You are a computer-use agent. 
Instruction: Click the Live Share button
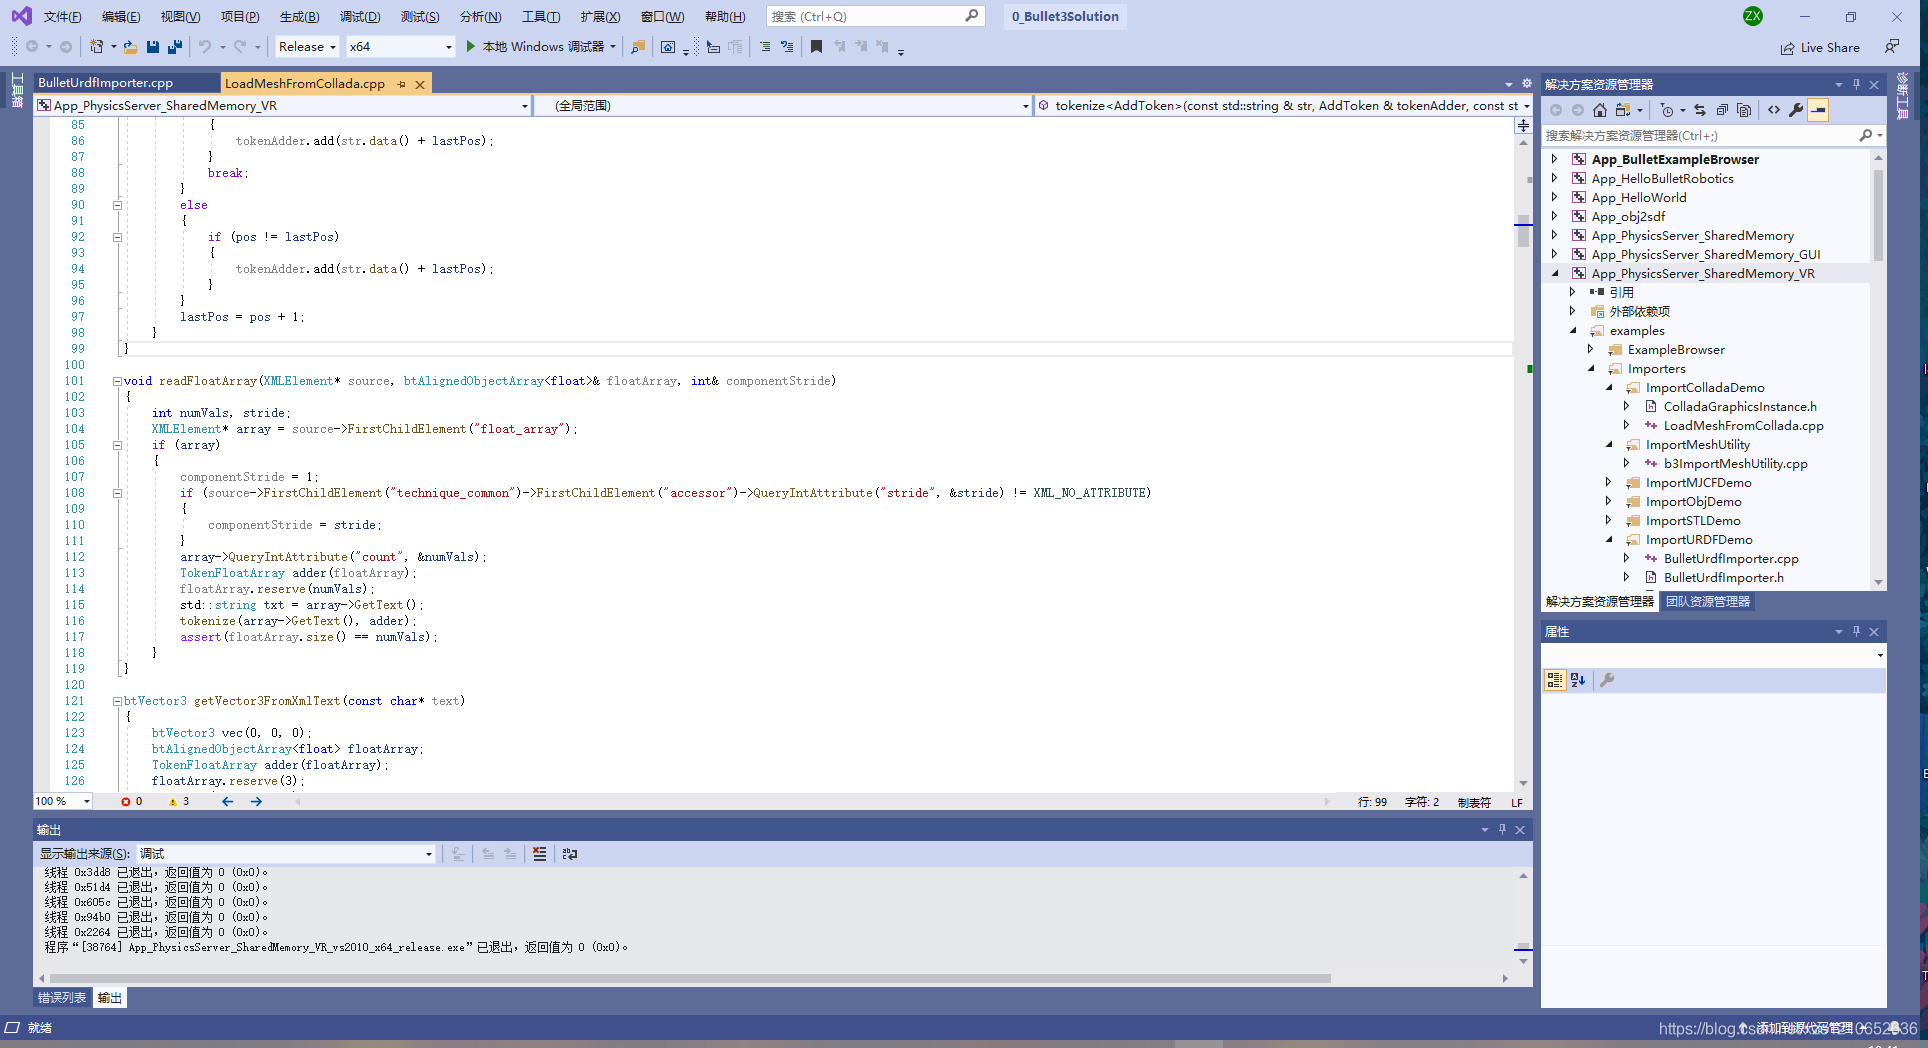[1820, 47]
